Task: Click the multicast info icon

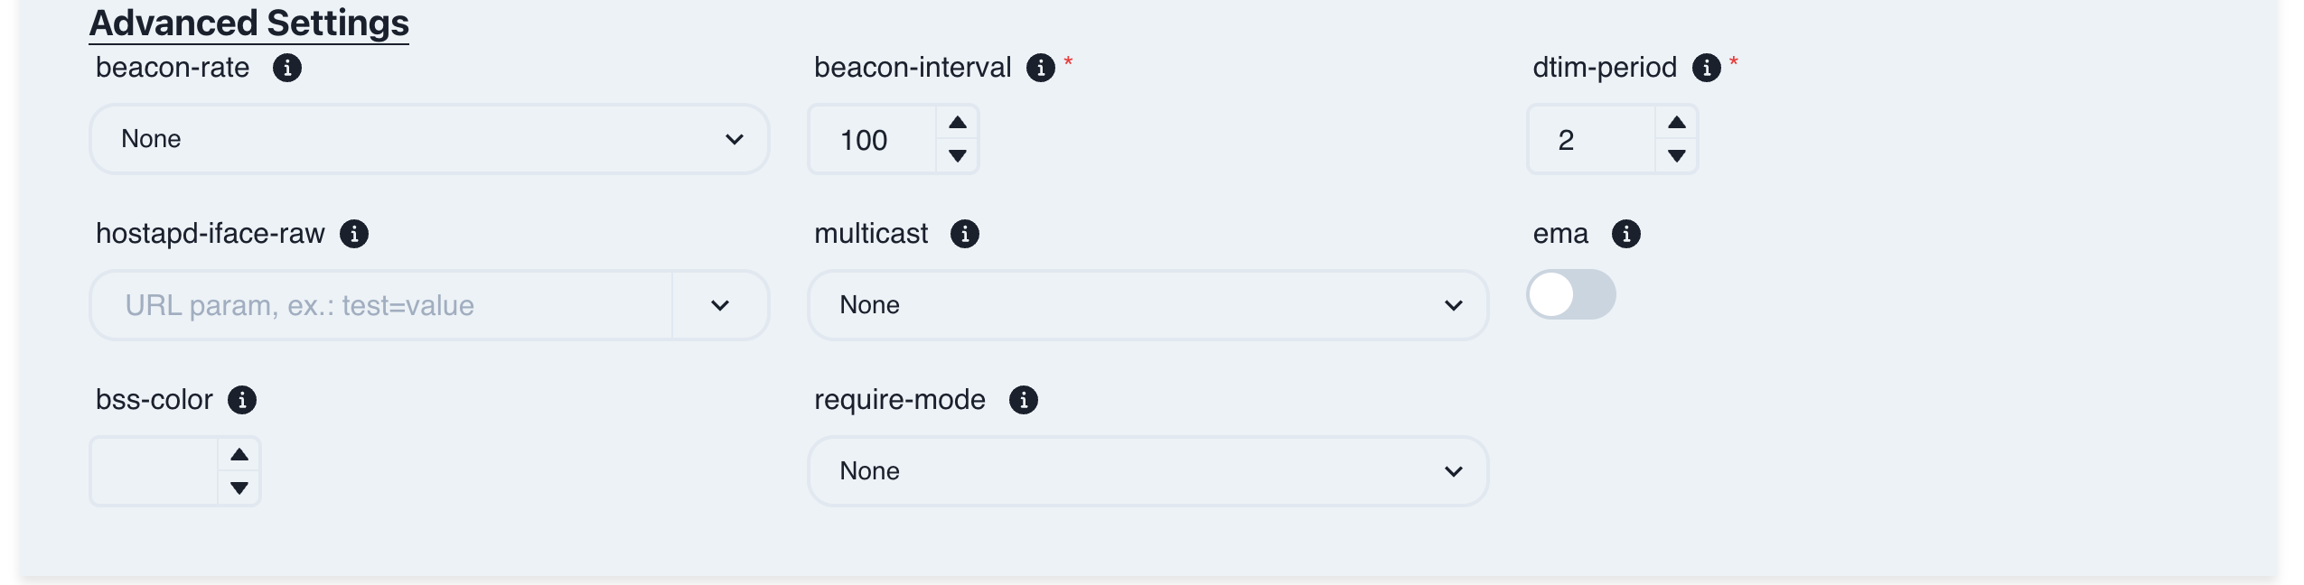Action: pos(964,234)
